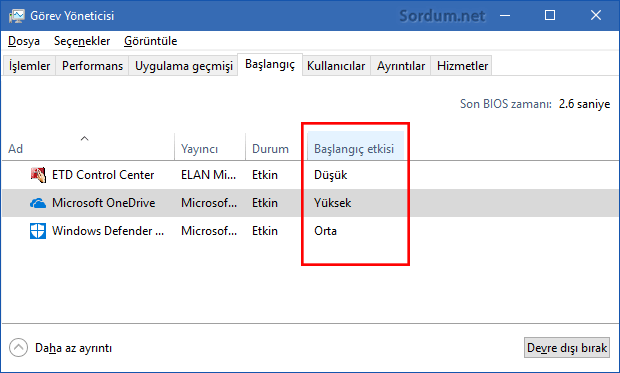Screen dimensions: 620x373
Task: Select the Başlangıç tab
Action: 270,64
